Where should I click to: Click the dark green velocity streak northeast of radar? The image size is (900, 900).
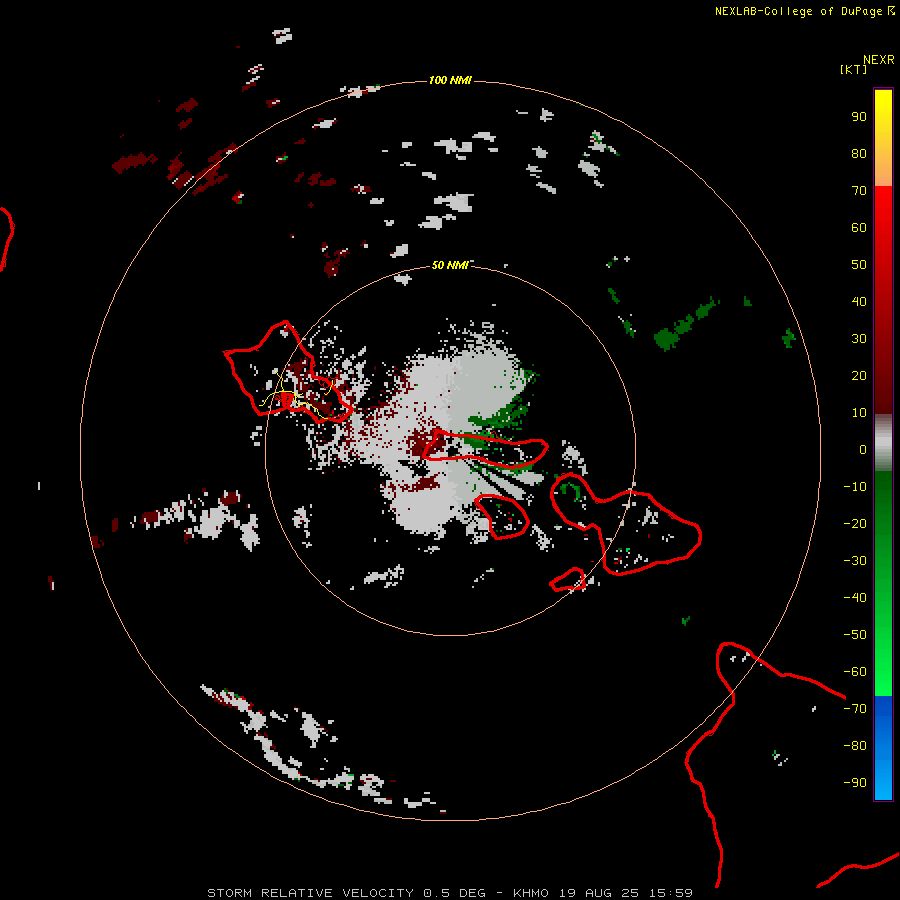(x=686, y=323)
